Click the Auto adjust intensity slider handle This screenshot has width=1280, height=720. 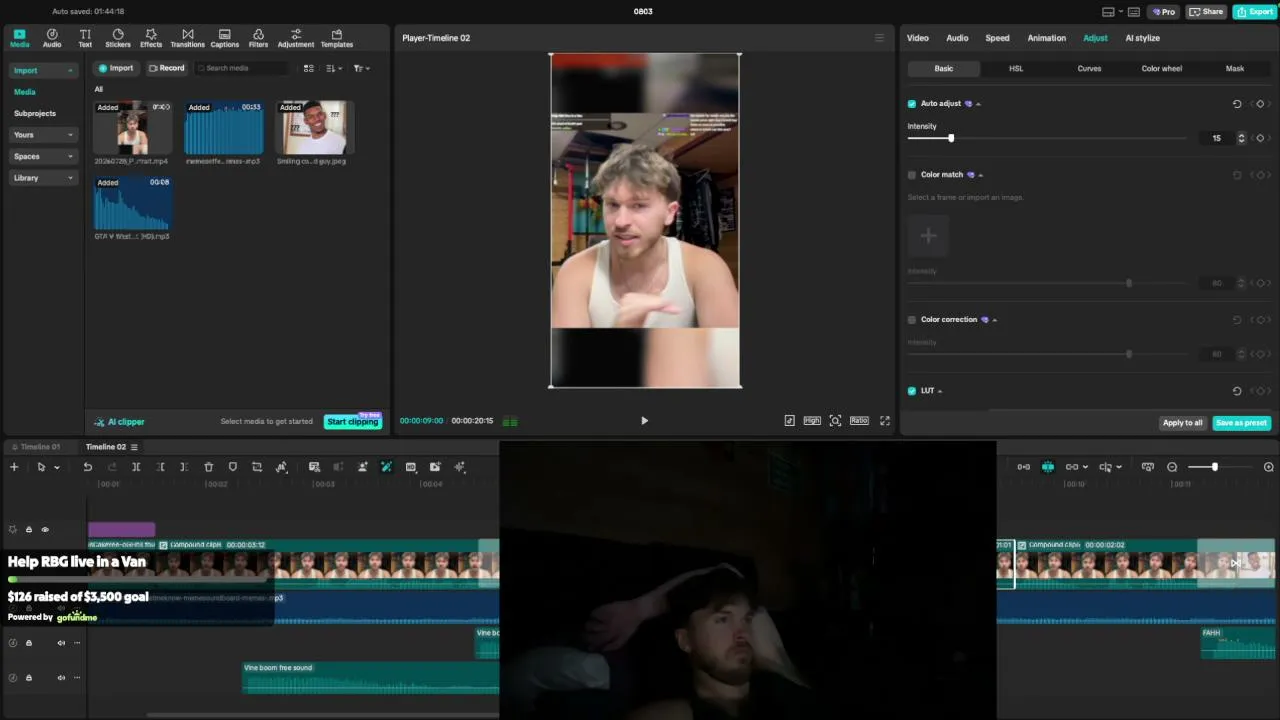[x=950, y=138]
